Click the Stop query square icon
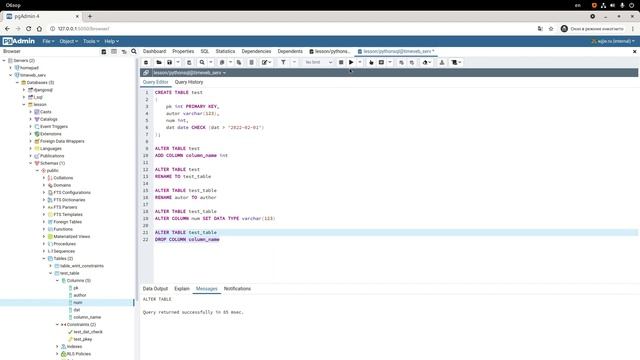 (341, 62)
